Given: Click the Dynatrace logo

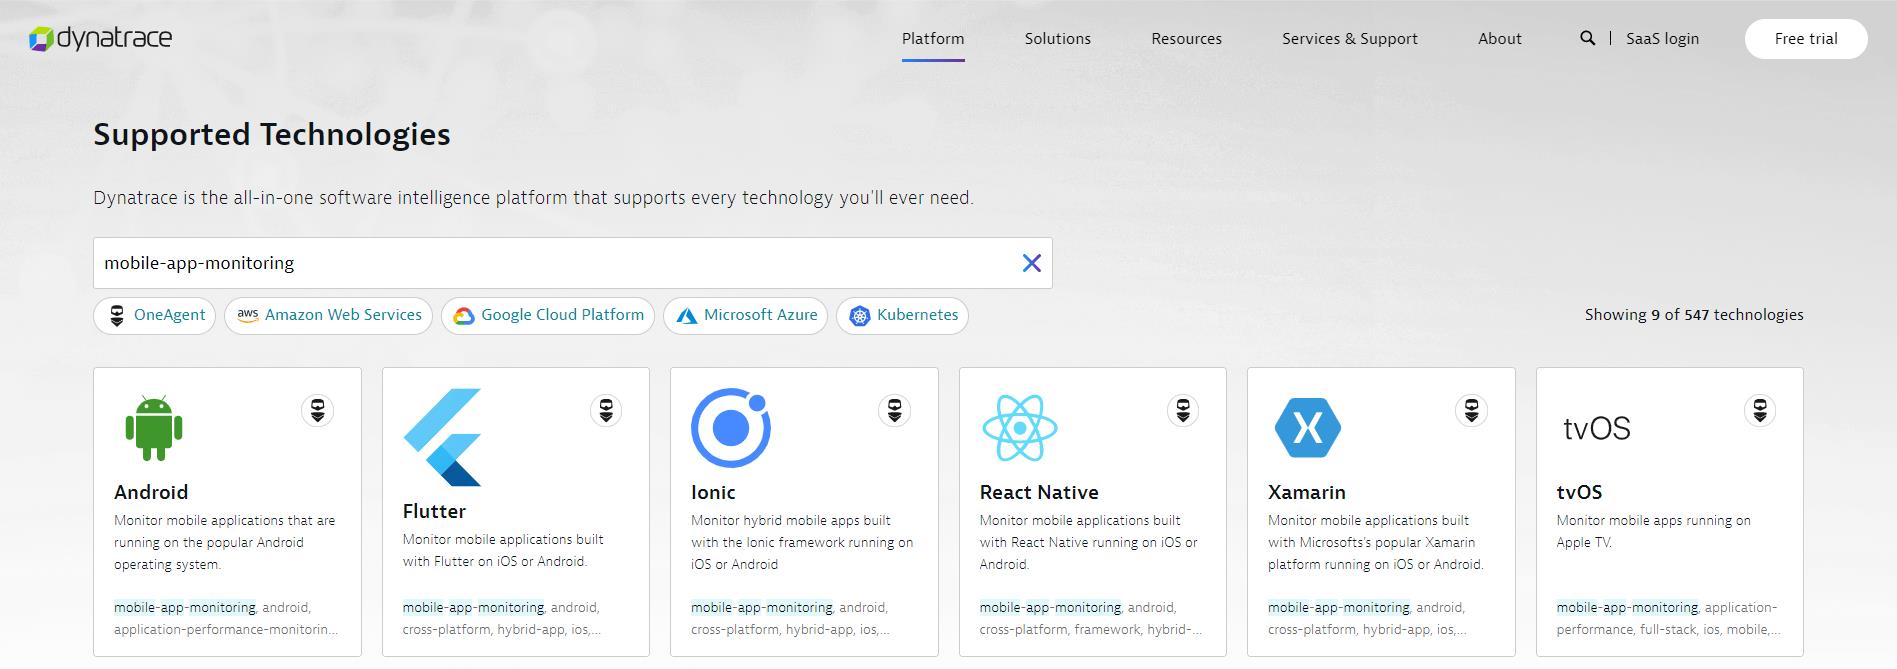Looking at the screenshot, I should click(100, 38).
